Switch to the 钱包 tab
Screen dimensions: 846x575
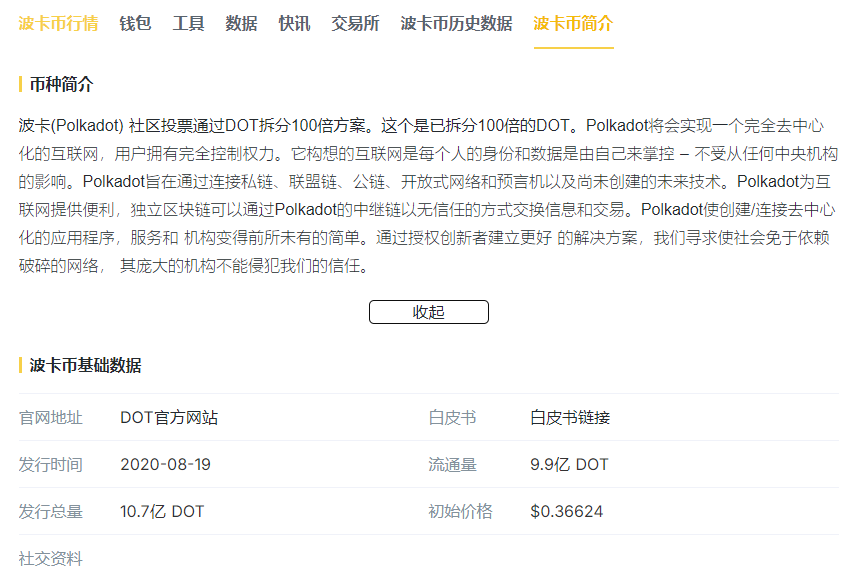[x=135, y=24]
